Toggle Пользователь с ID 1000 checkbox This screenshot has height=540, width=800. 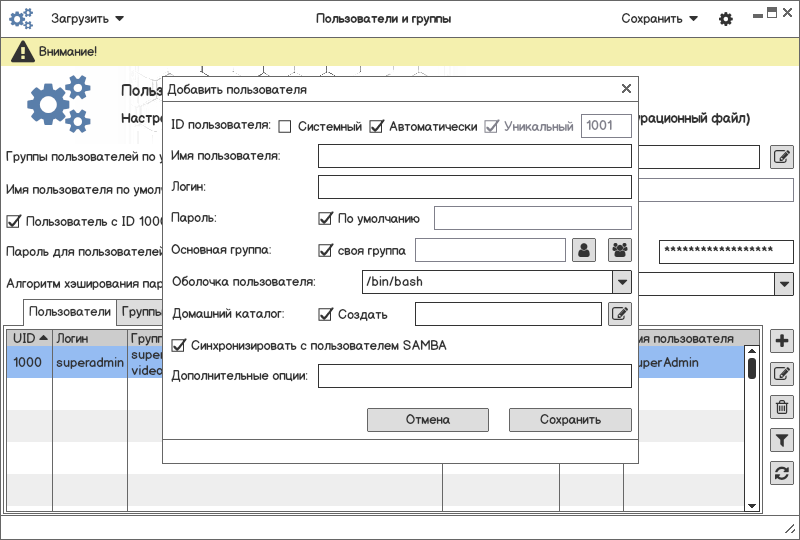(13, 222)
